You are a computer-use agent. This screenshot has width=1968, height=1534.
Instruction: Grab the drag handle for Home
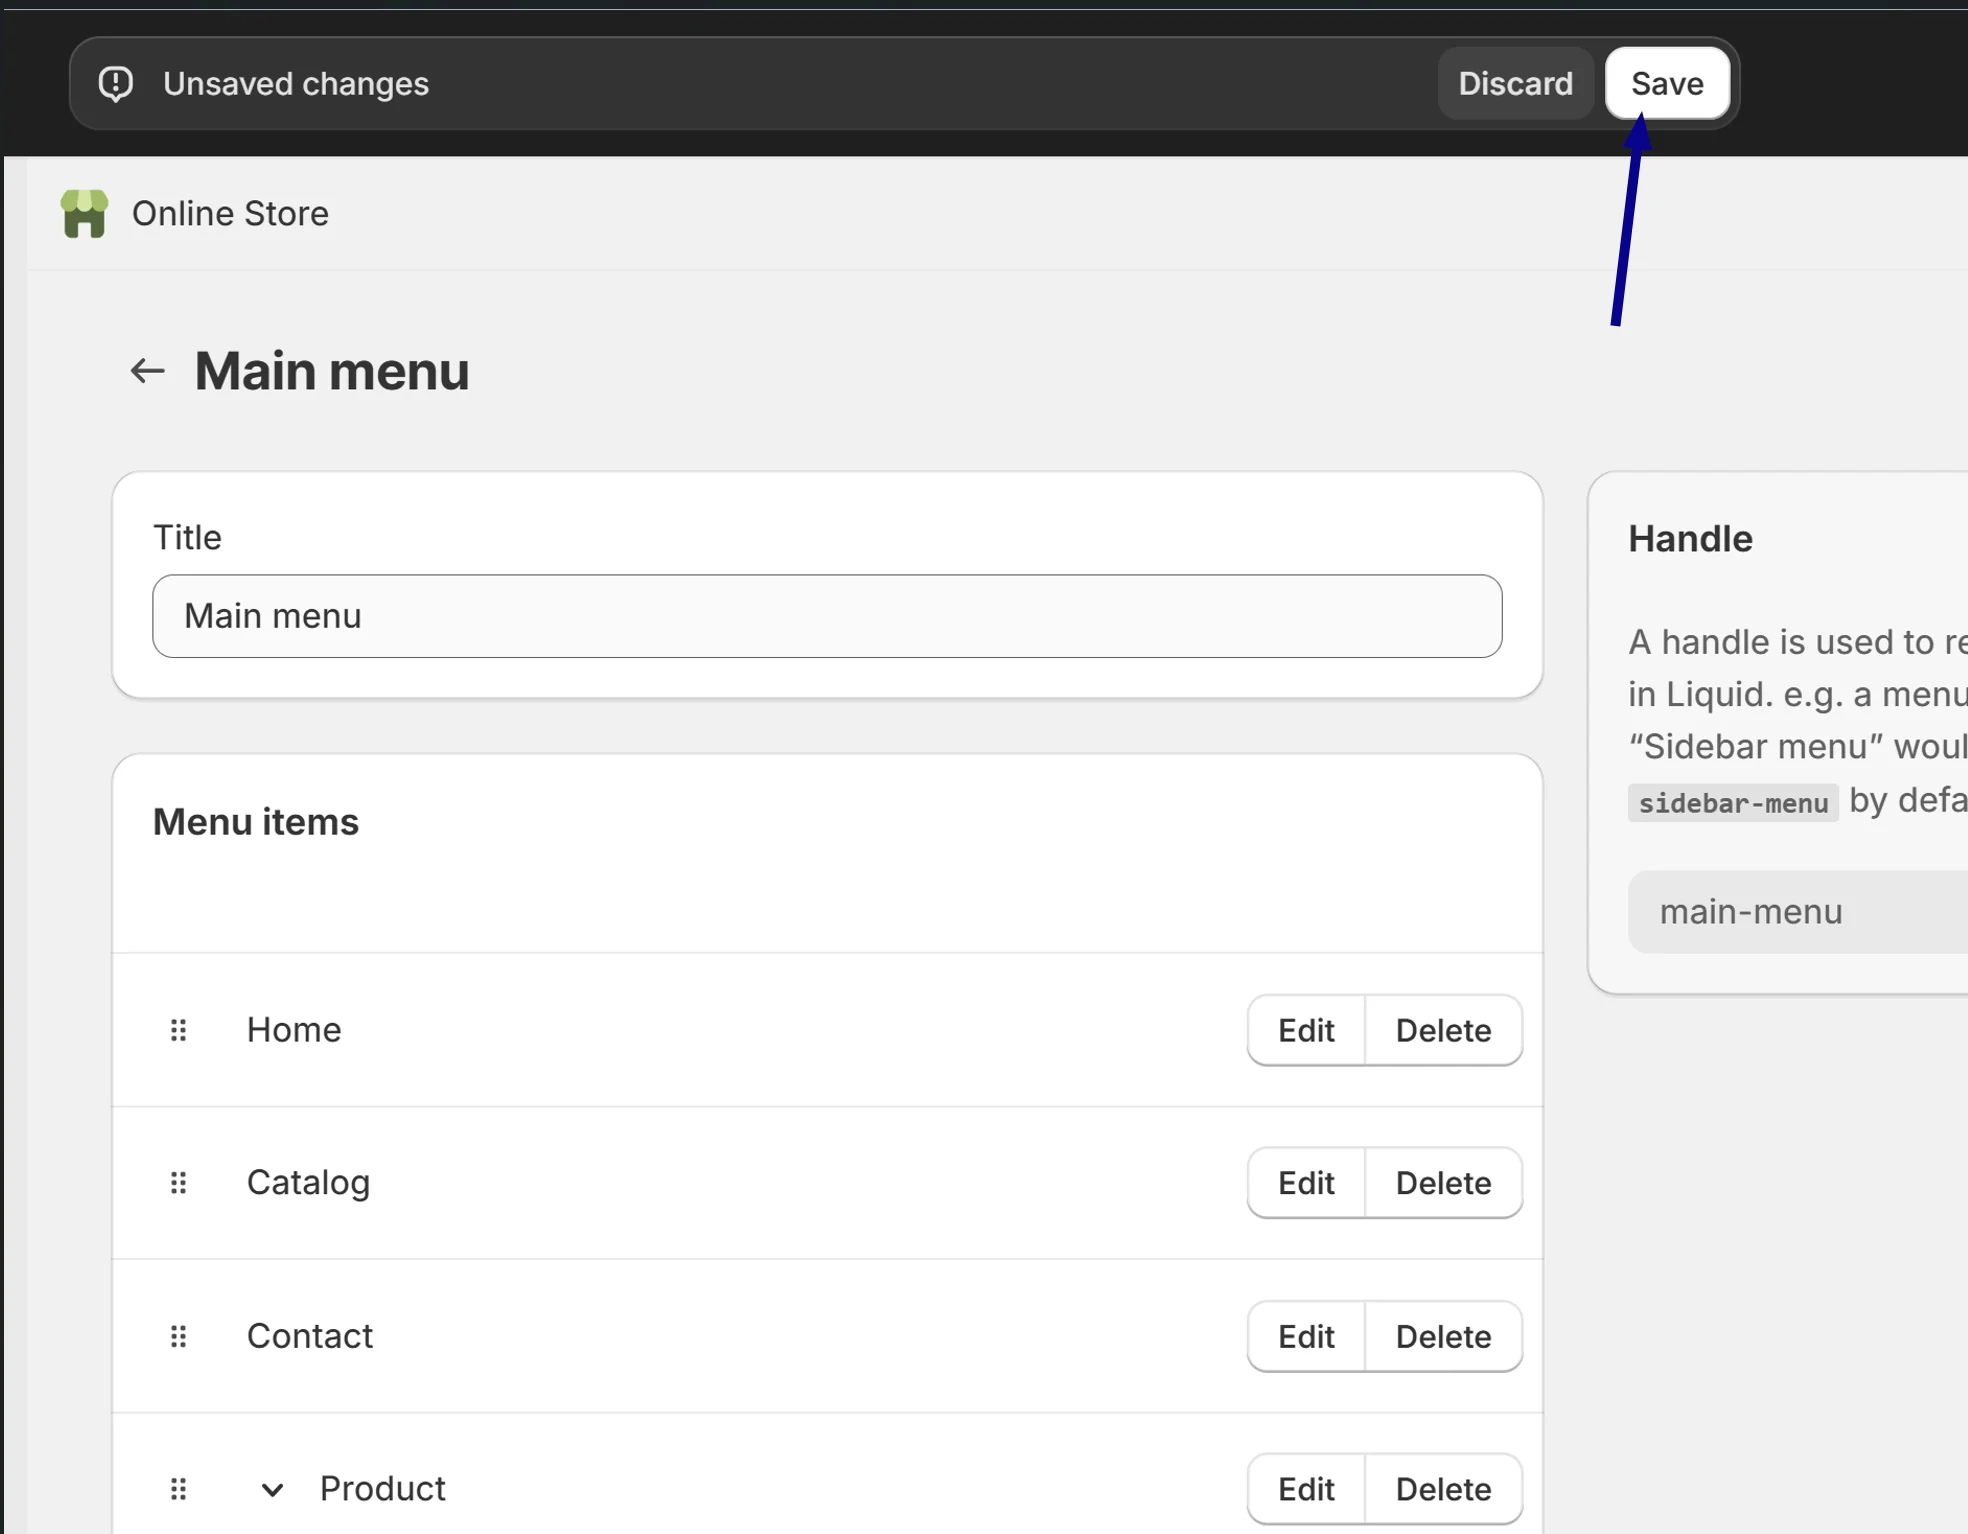coord(178,1030)
